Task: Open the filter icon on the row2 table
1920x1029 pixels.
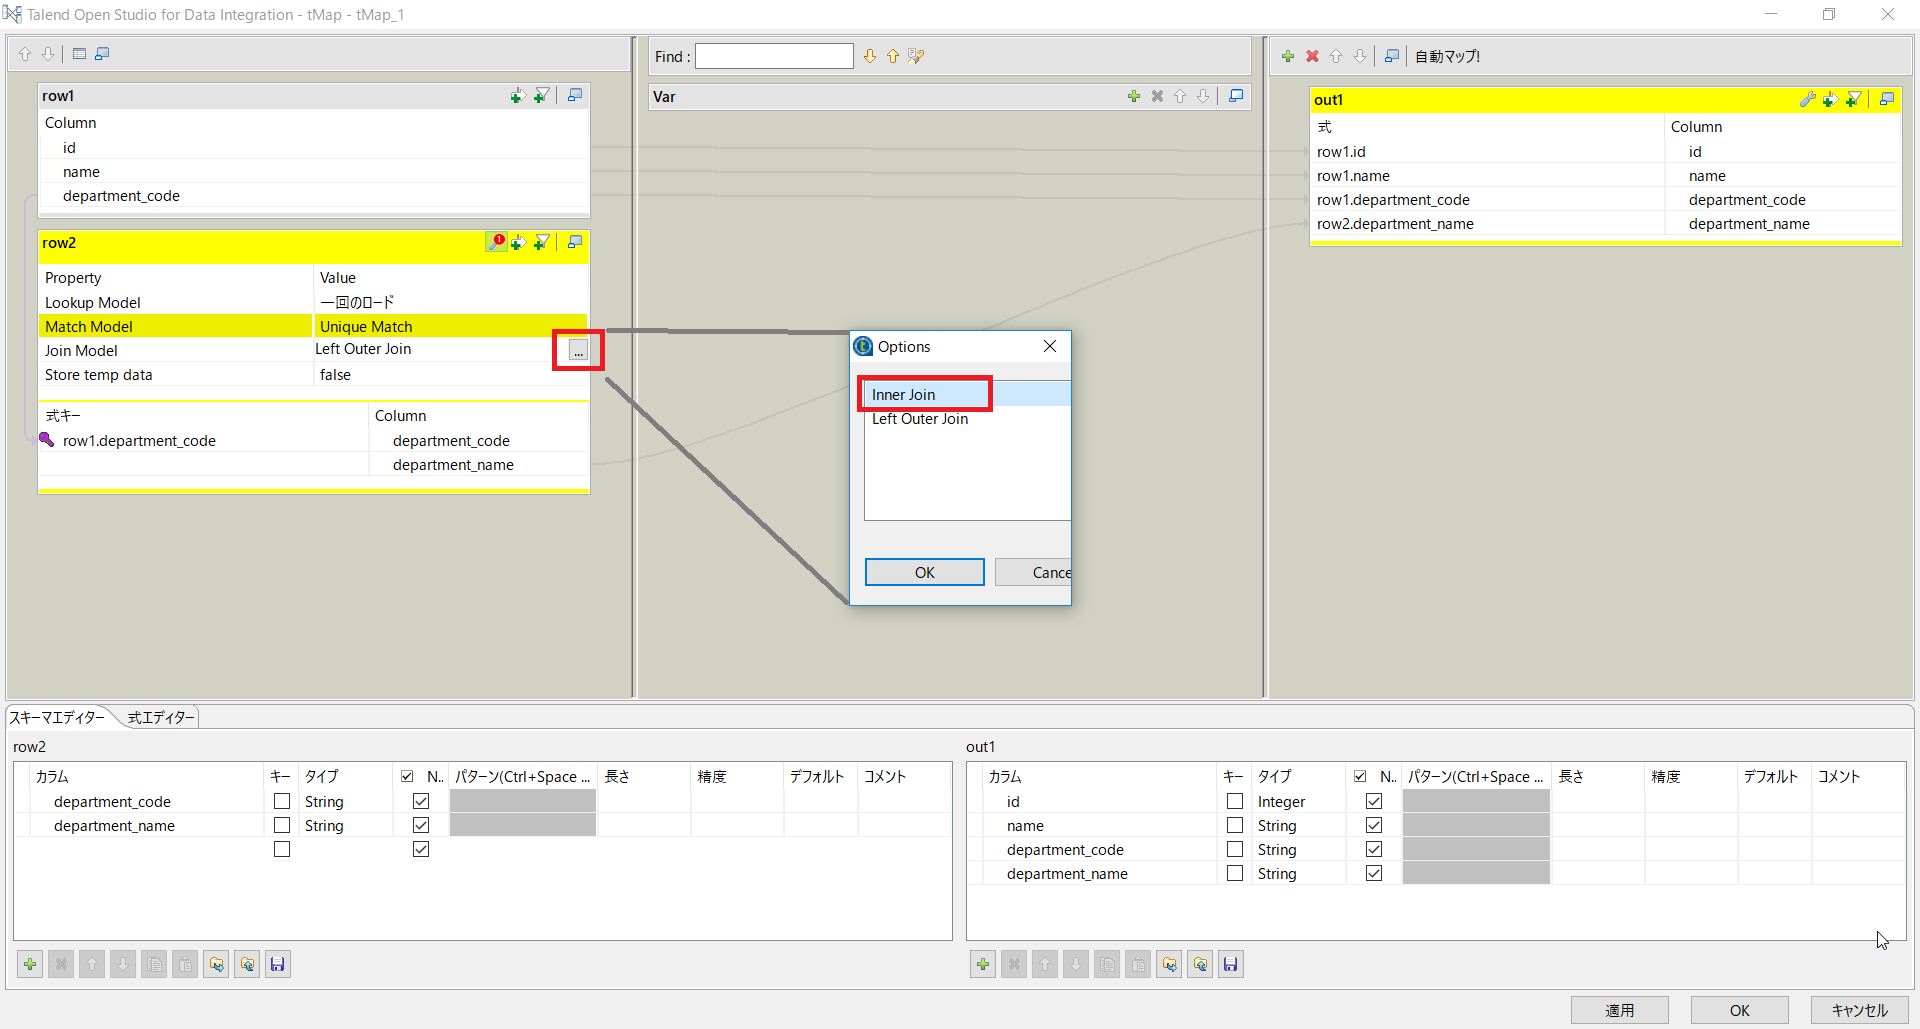Action: 541,242
